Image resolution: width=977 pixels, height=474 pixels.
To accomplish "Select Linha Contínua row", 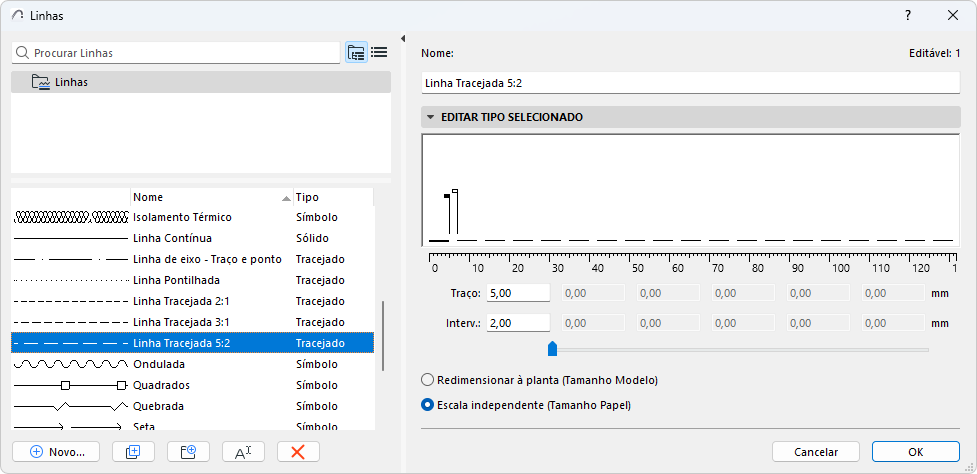I will click(x=193, y=239).
